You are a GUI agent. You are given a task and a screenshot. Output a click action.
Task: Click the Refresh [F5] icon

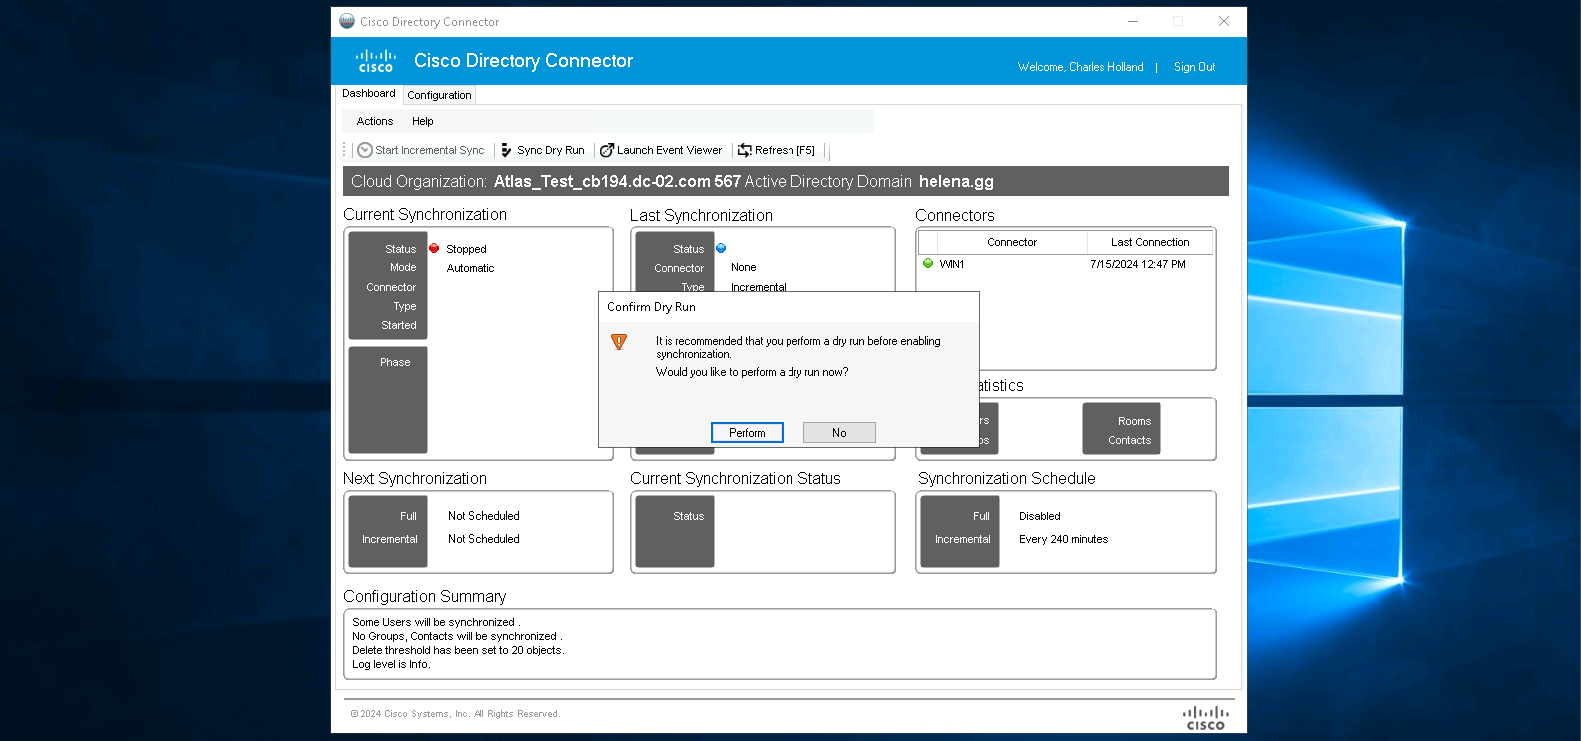point(744,150)
